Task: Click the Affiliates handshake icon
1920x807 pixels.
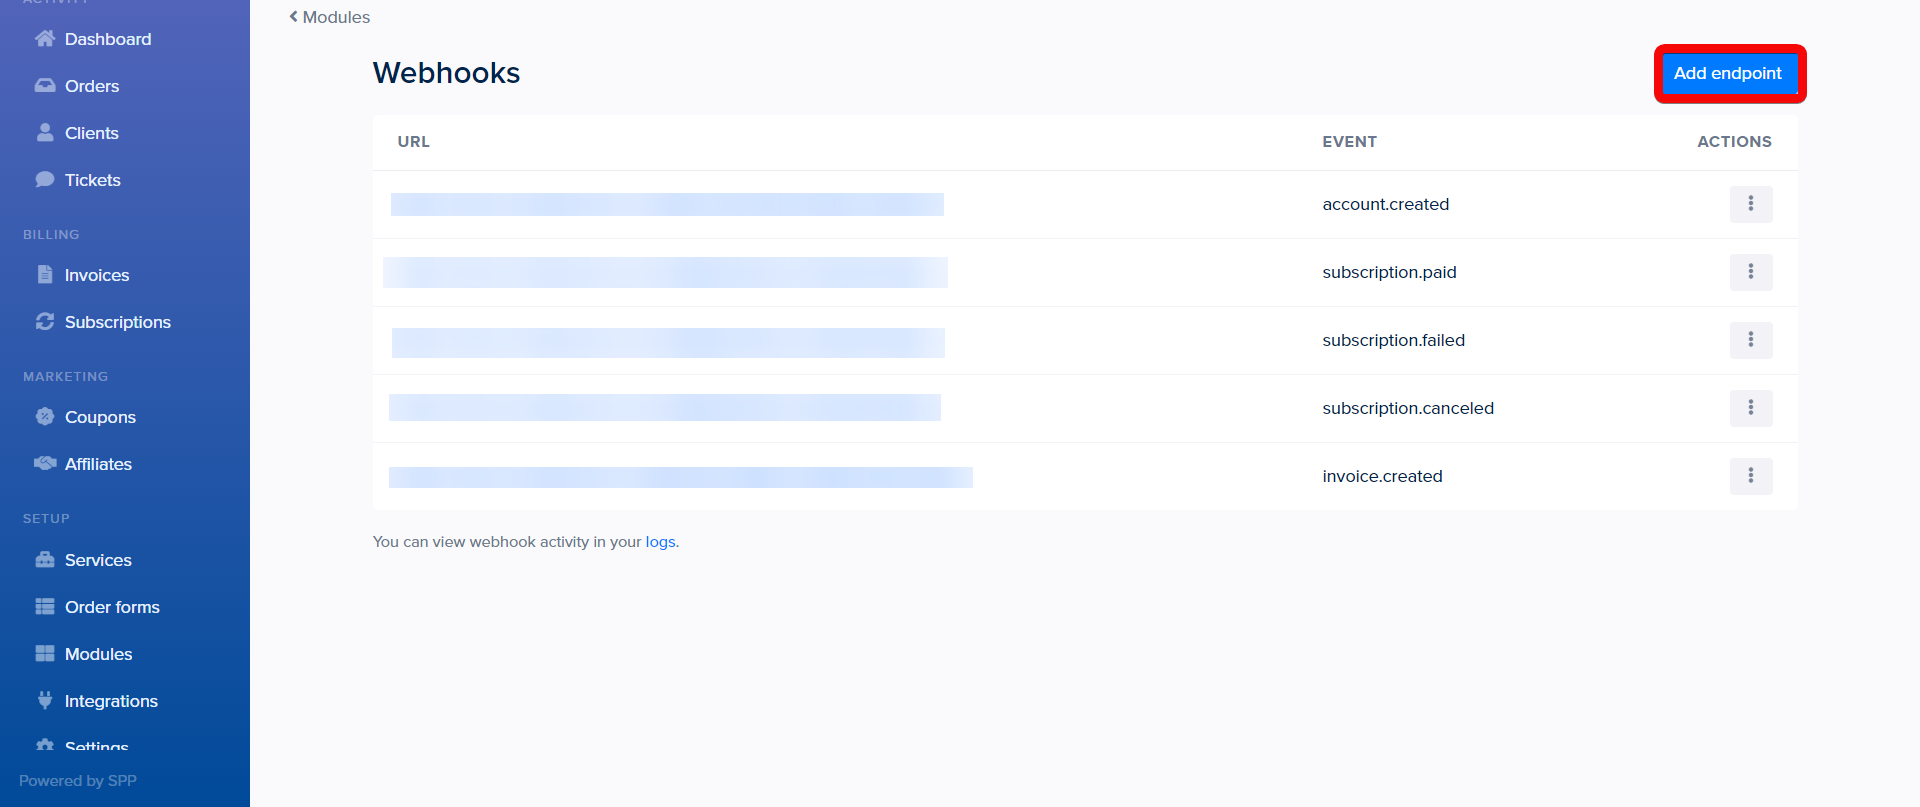Action: 45,463
